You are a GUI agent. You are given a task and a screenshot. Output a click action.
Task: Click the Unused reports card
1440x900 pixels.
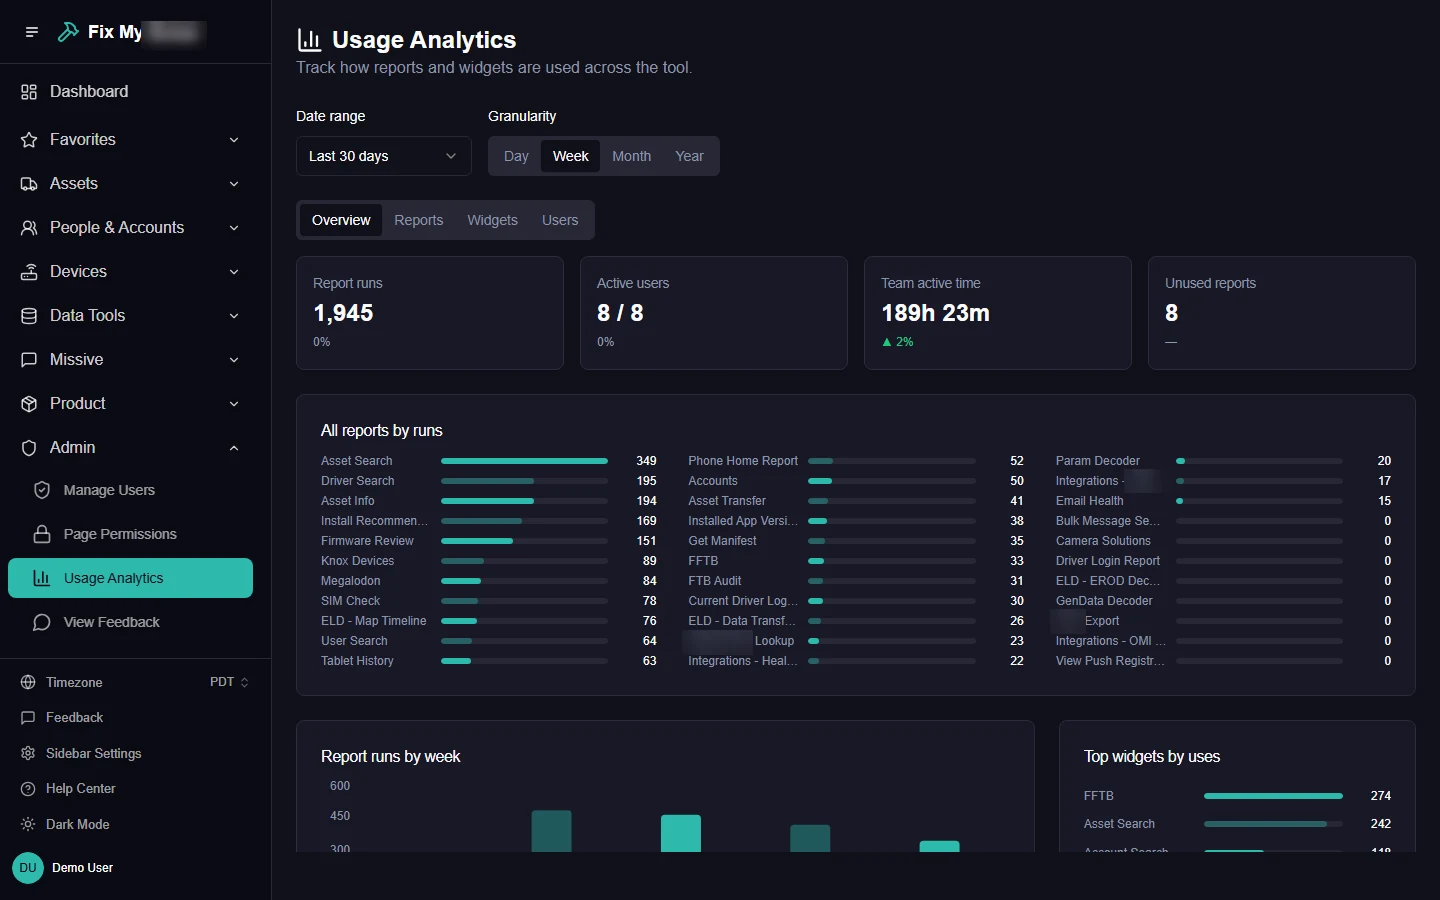pyautogui.click(x=1282, y=313)
